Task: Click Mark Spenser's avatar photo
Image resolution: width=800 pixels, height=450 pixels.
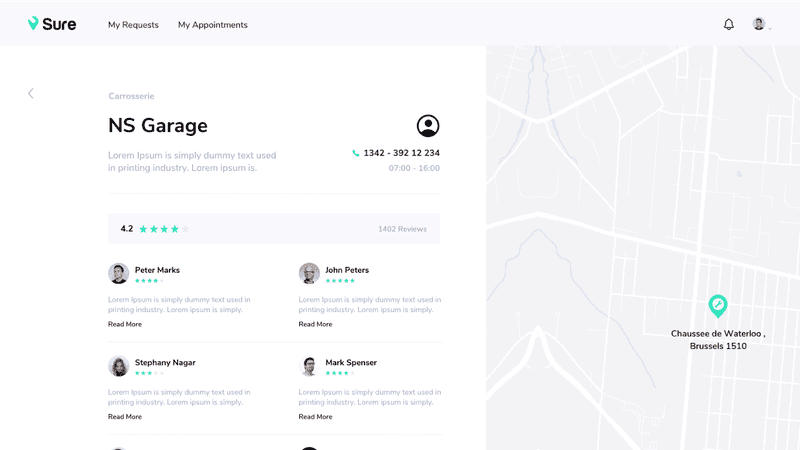Action: tap(309, 366)
